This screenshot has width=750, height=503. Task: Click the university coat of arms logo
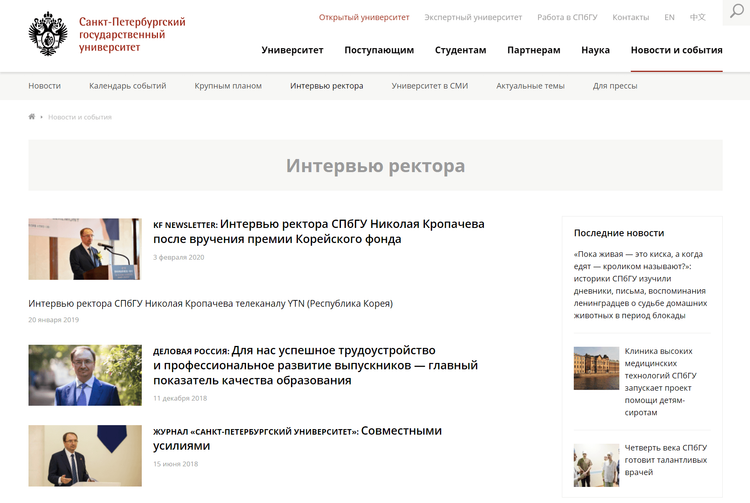pos(48,34)
